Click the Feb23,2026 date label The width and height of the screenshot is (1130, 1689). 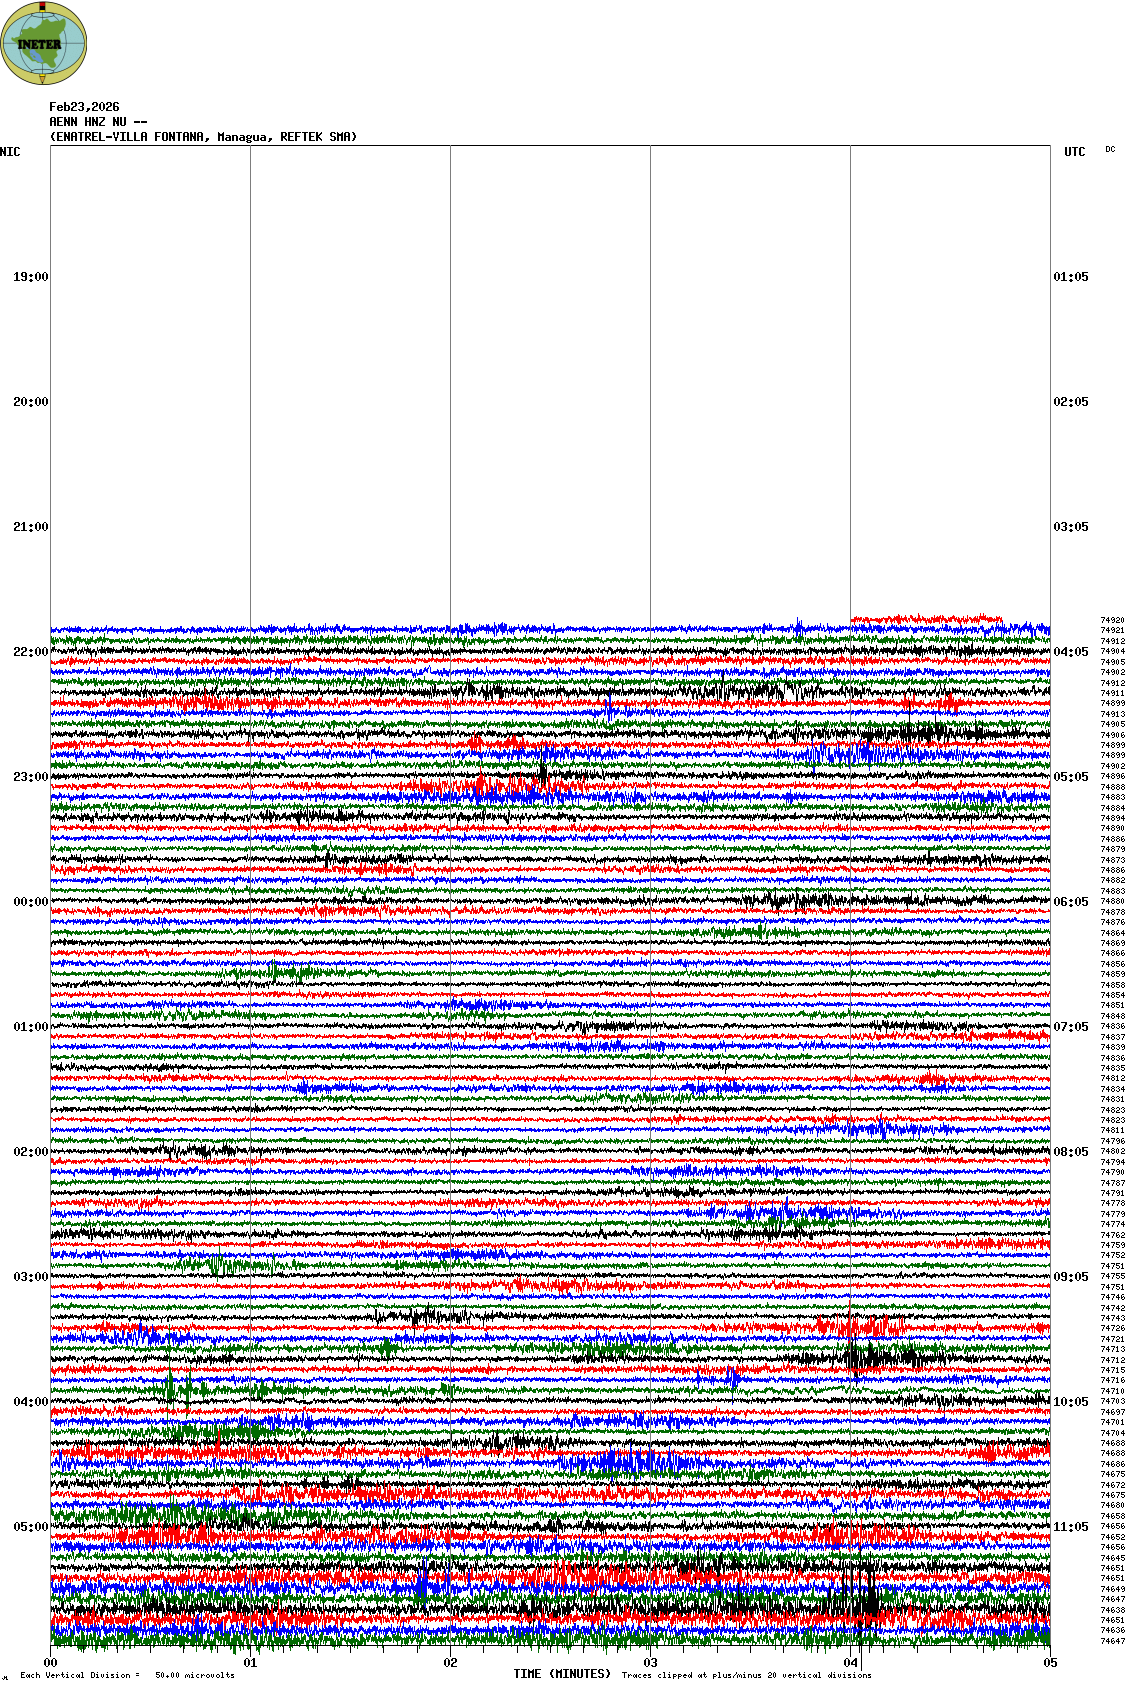coord(84,107)
